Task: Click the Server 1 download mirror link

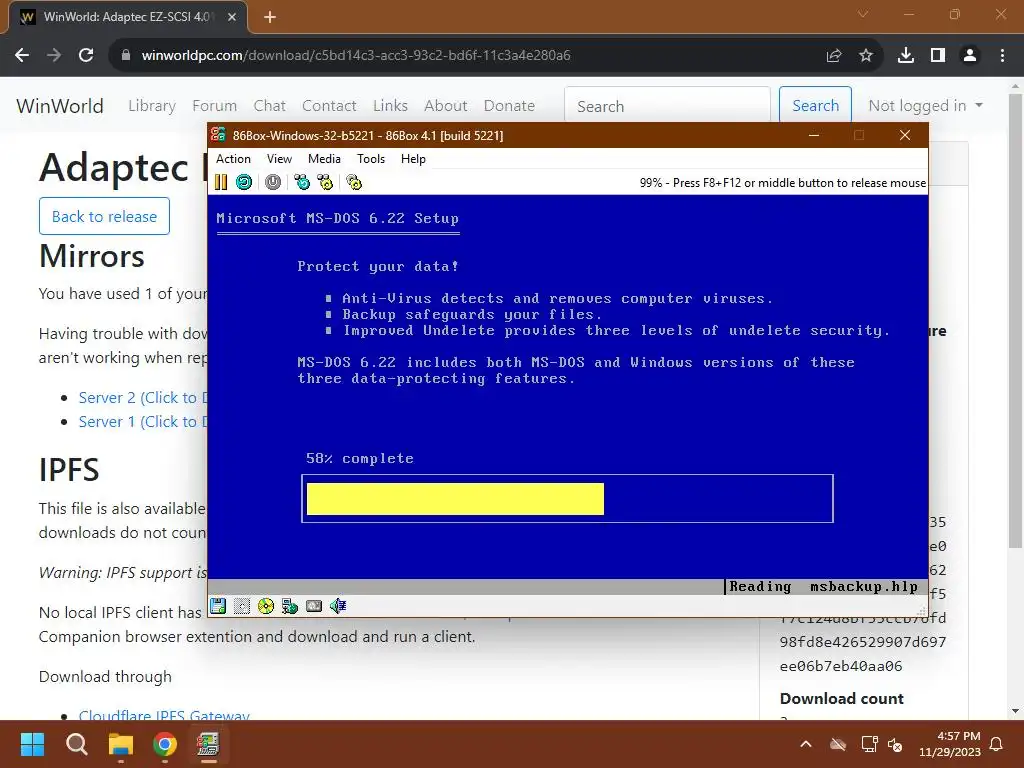Action: click(142, 422)
